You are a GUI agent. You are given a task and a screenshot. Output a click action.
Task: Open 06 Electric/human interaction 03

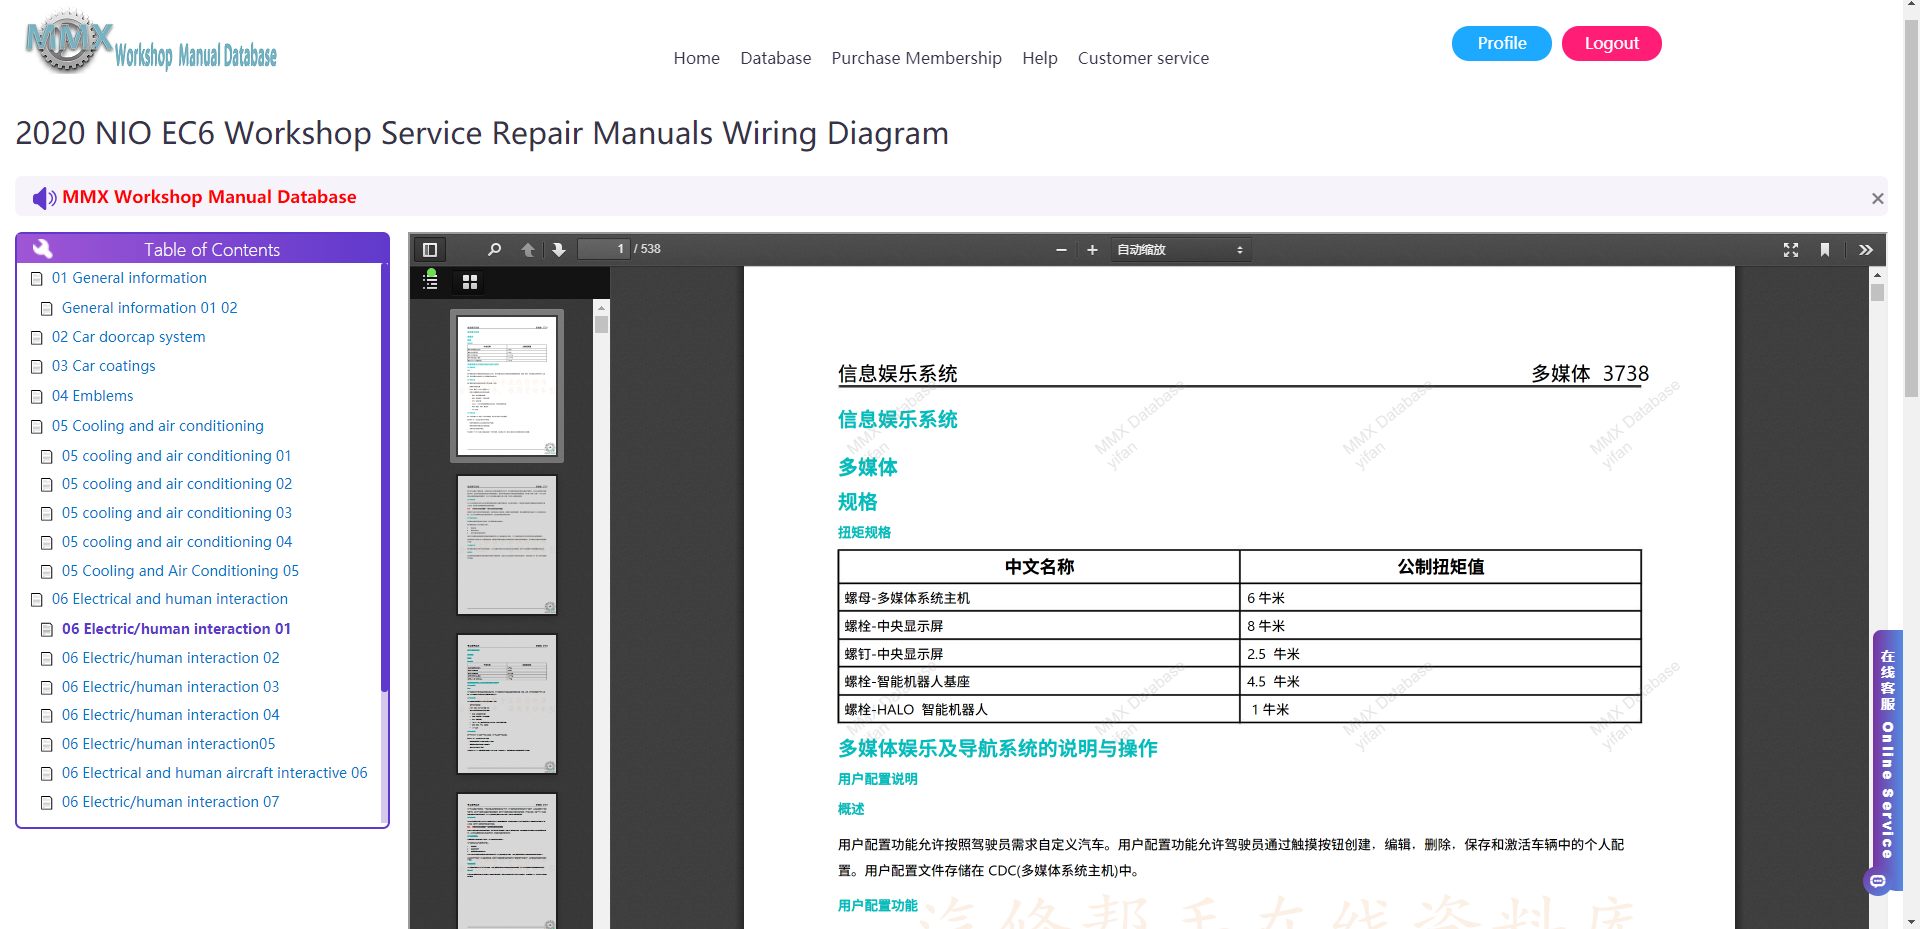click(x=170, y=687)
